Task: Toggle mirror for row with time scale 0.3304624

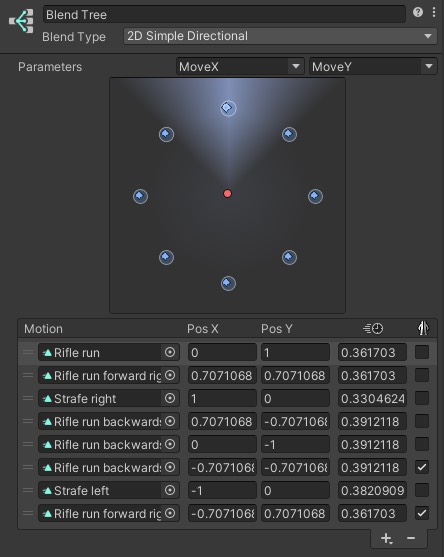Action: coord(422,398)
